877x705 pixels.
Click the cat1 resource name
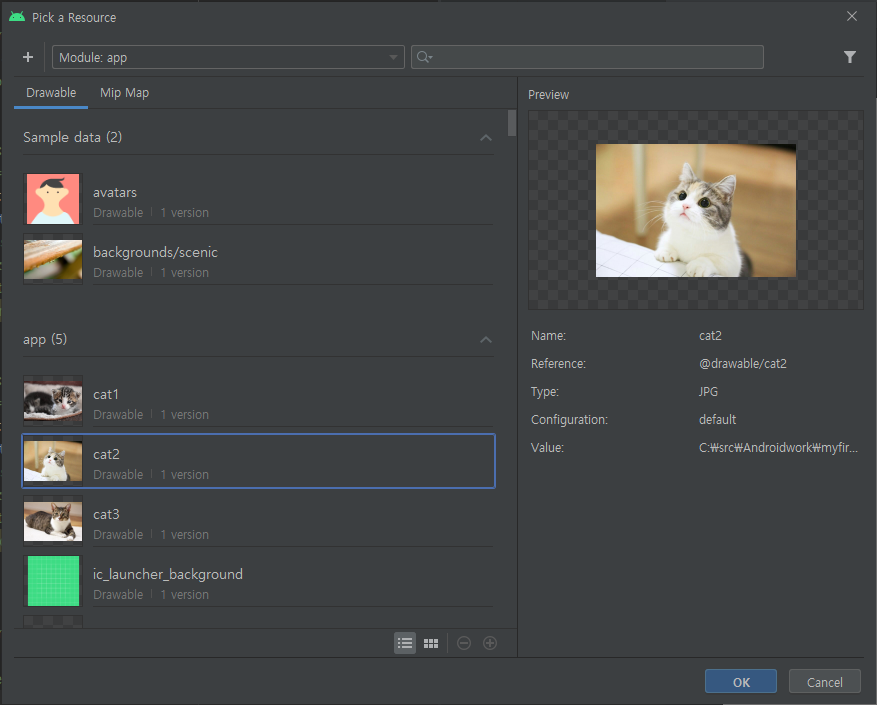tap(106, 394)
